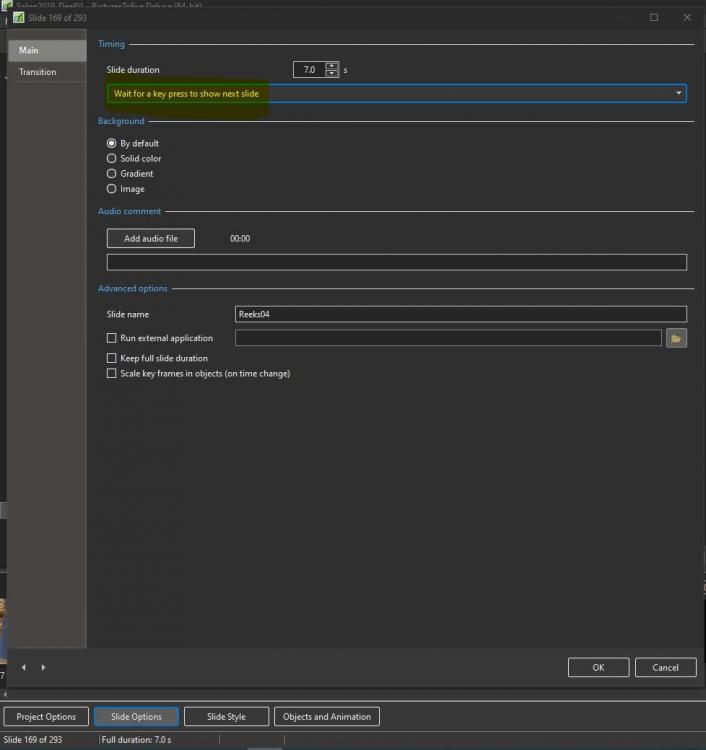
Task: Close the slide options dialog
Action: point(687,17)
